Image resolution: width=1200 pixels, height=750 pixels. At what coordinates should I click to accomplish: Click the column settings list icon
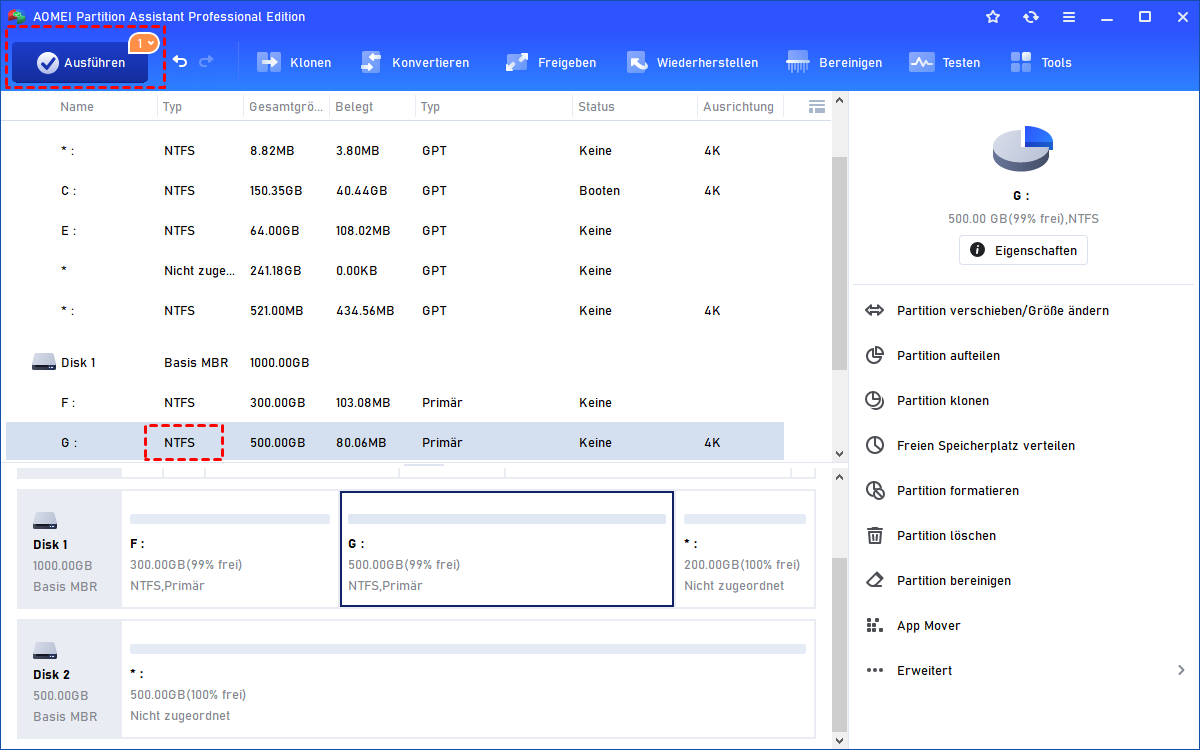(x=816, y=106)
